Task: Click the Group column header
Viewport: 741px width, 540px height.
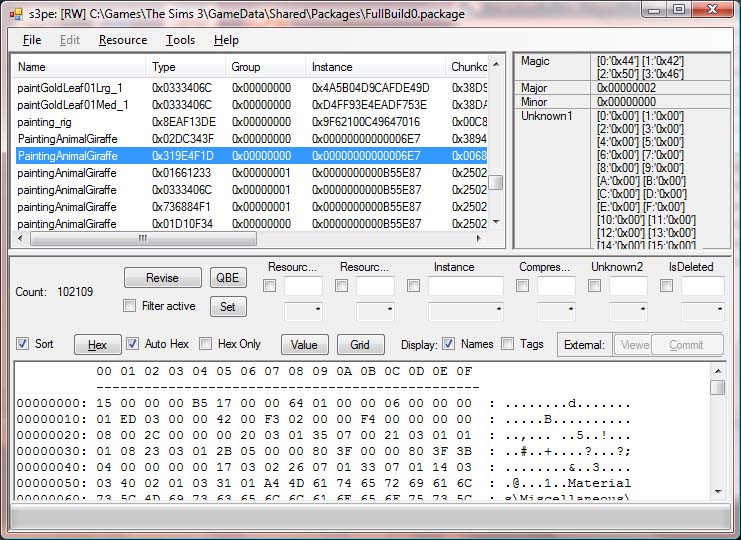Action: point(266,67)
